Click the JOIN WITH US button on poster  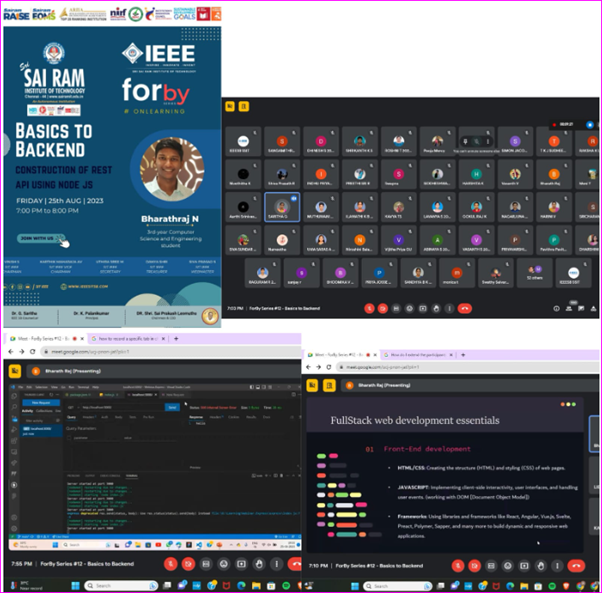[x=40, y=238]
